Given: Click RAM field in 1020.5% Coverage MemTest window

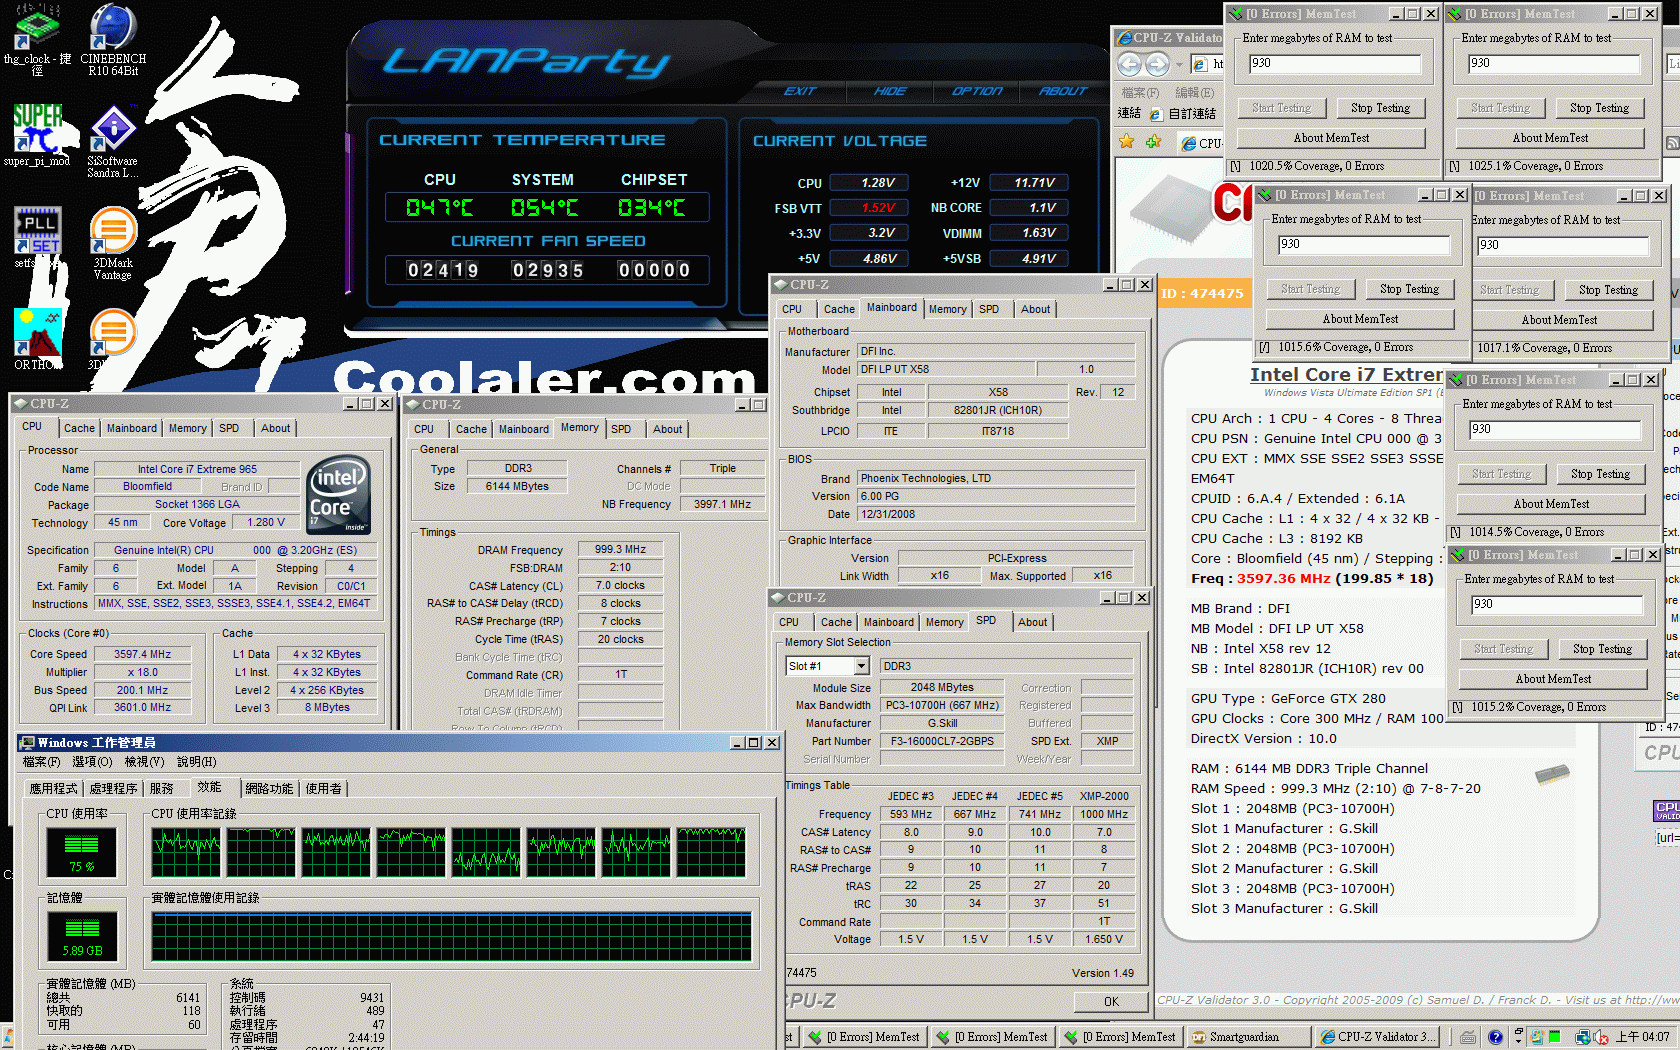Looking at the screenshot, I should 1334,63.
